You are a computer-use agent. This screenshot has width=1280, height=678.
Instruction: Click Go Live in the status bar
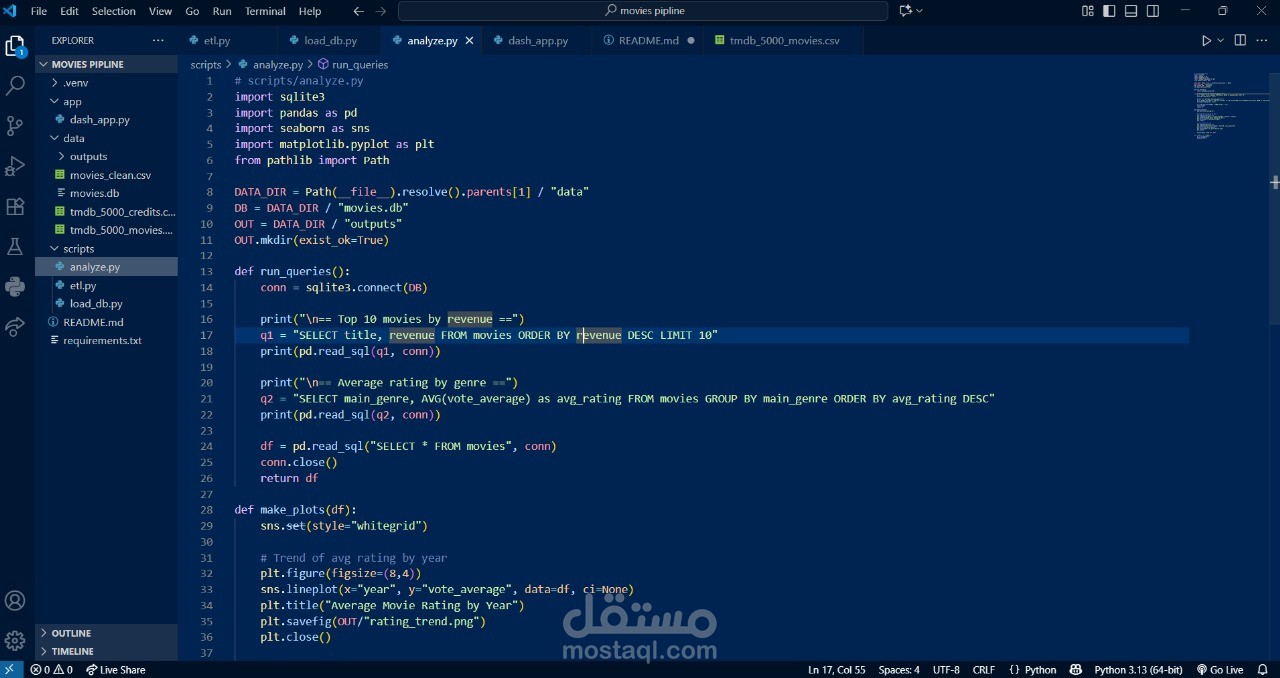pos(1219,670)
